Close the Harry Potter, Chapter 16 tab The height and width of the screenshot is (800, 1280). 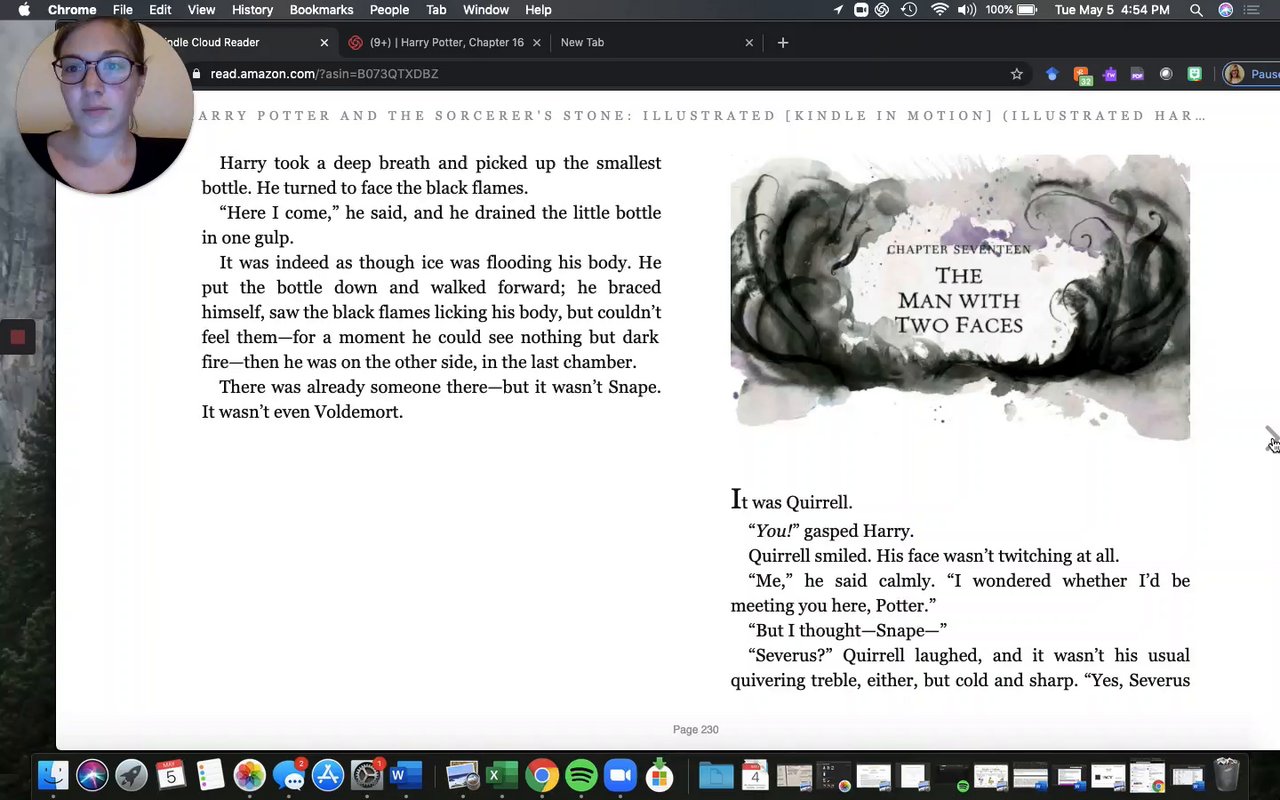pos(537,43)
